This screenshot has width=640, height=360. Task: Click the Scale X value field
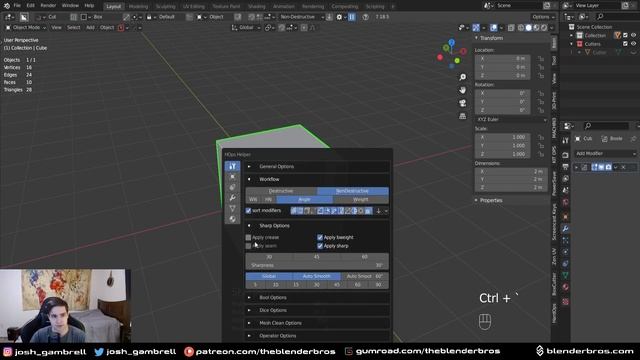pos(503,137)
